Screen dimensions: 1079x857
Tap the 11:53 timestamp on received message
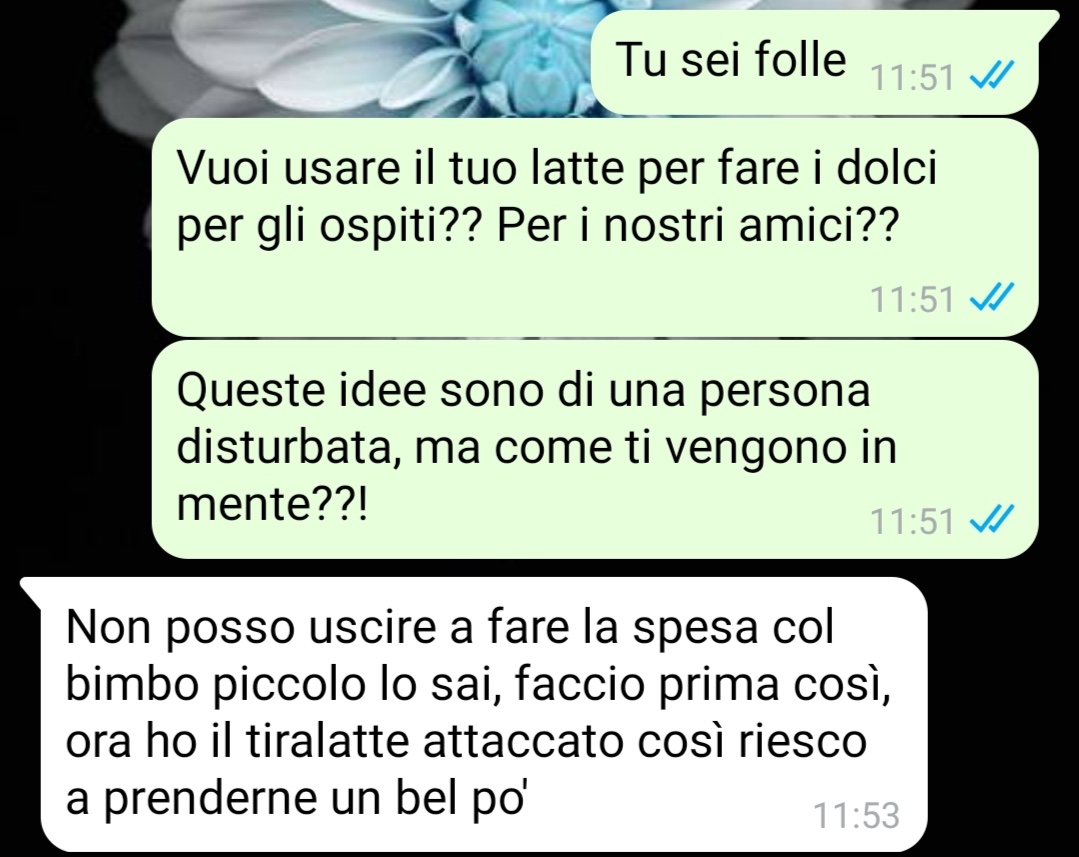(856, 816)
